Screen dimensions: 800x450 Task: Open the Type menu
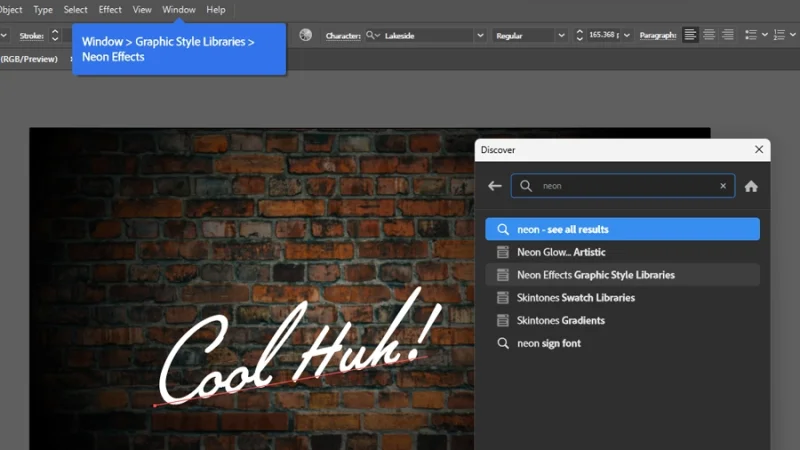(x=43, y=10)
